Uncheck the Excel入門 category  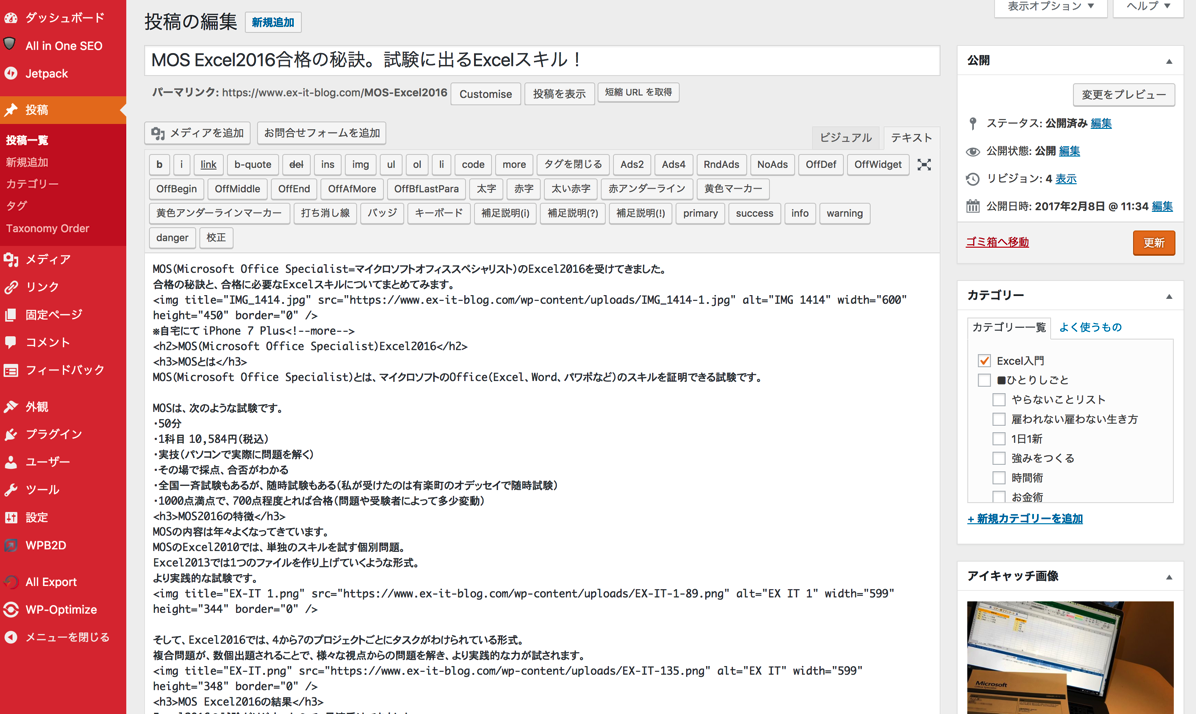click(984, 360)
